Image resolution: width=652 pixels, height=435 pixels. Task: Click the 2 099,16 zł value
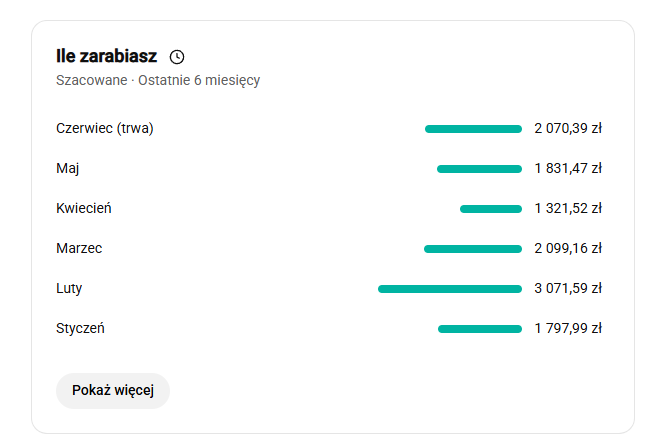[568, 248]
